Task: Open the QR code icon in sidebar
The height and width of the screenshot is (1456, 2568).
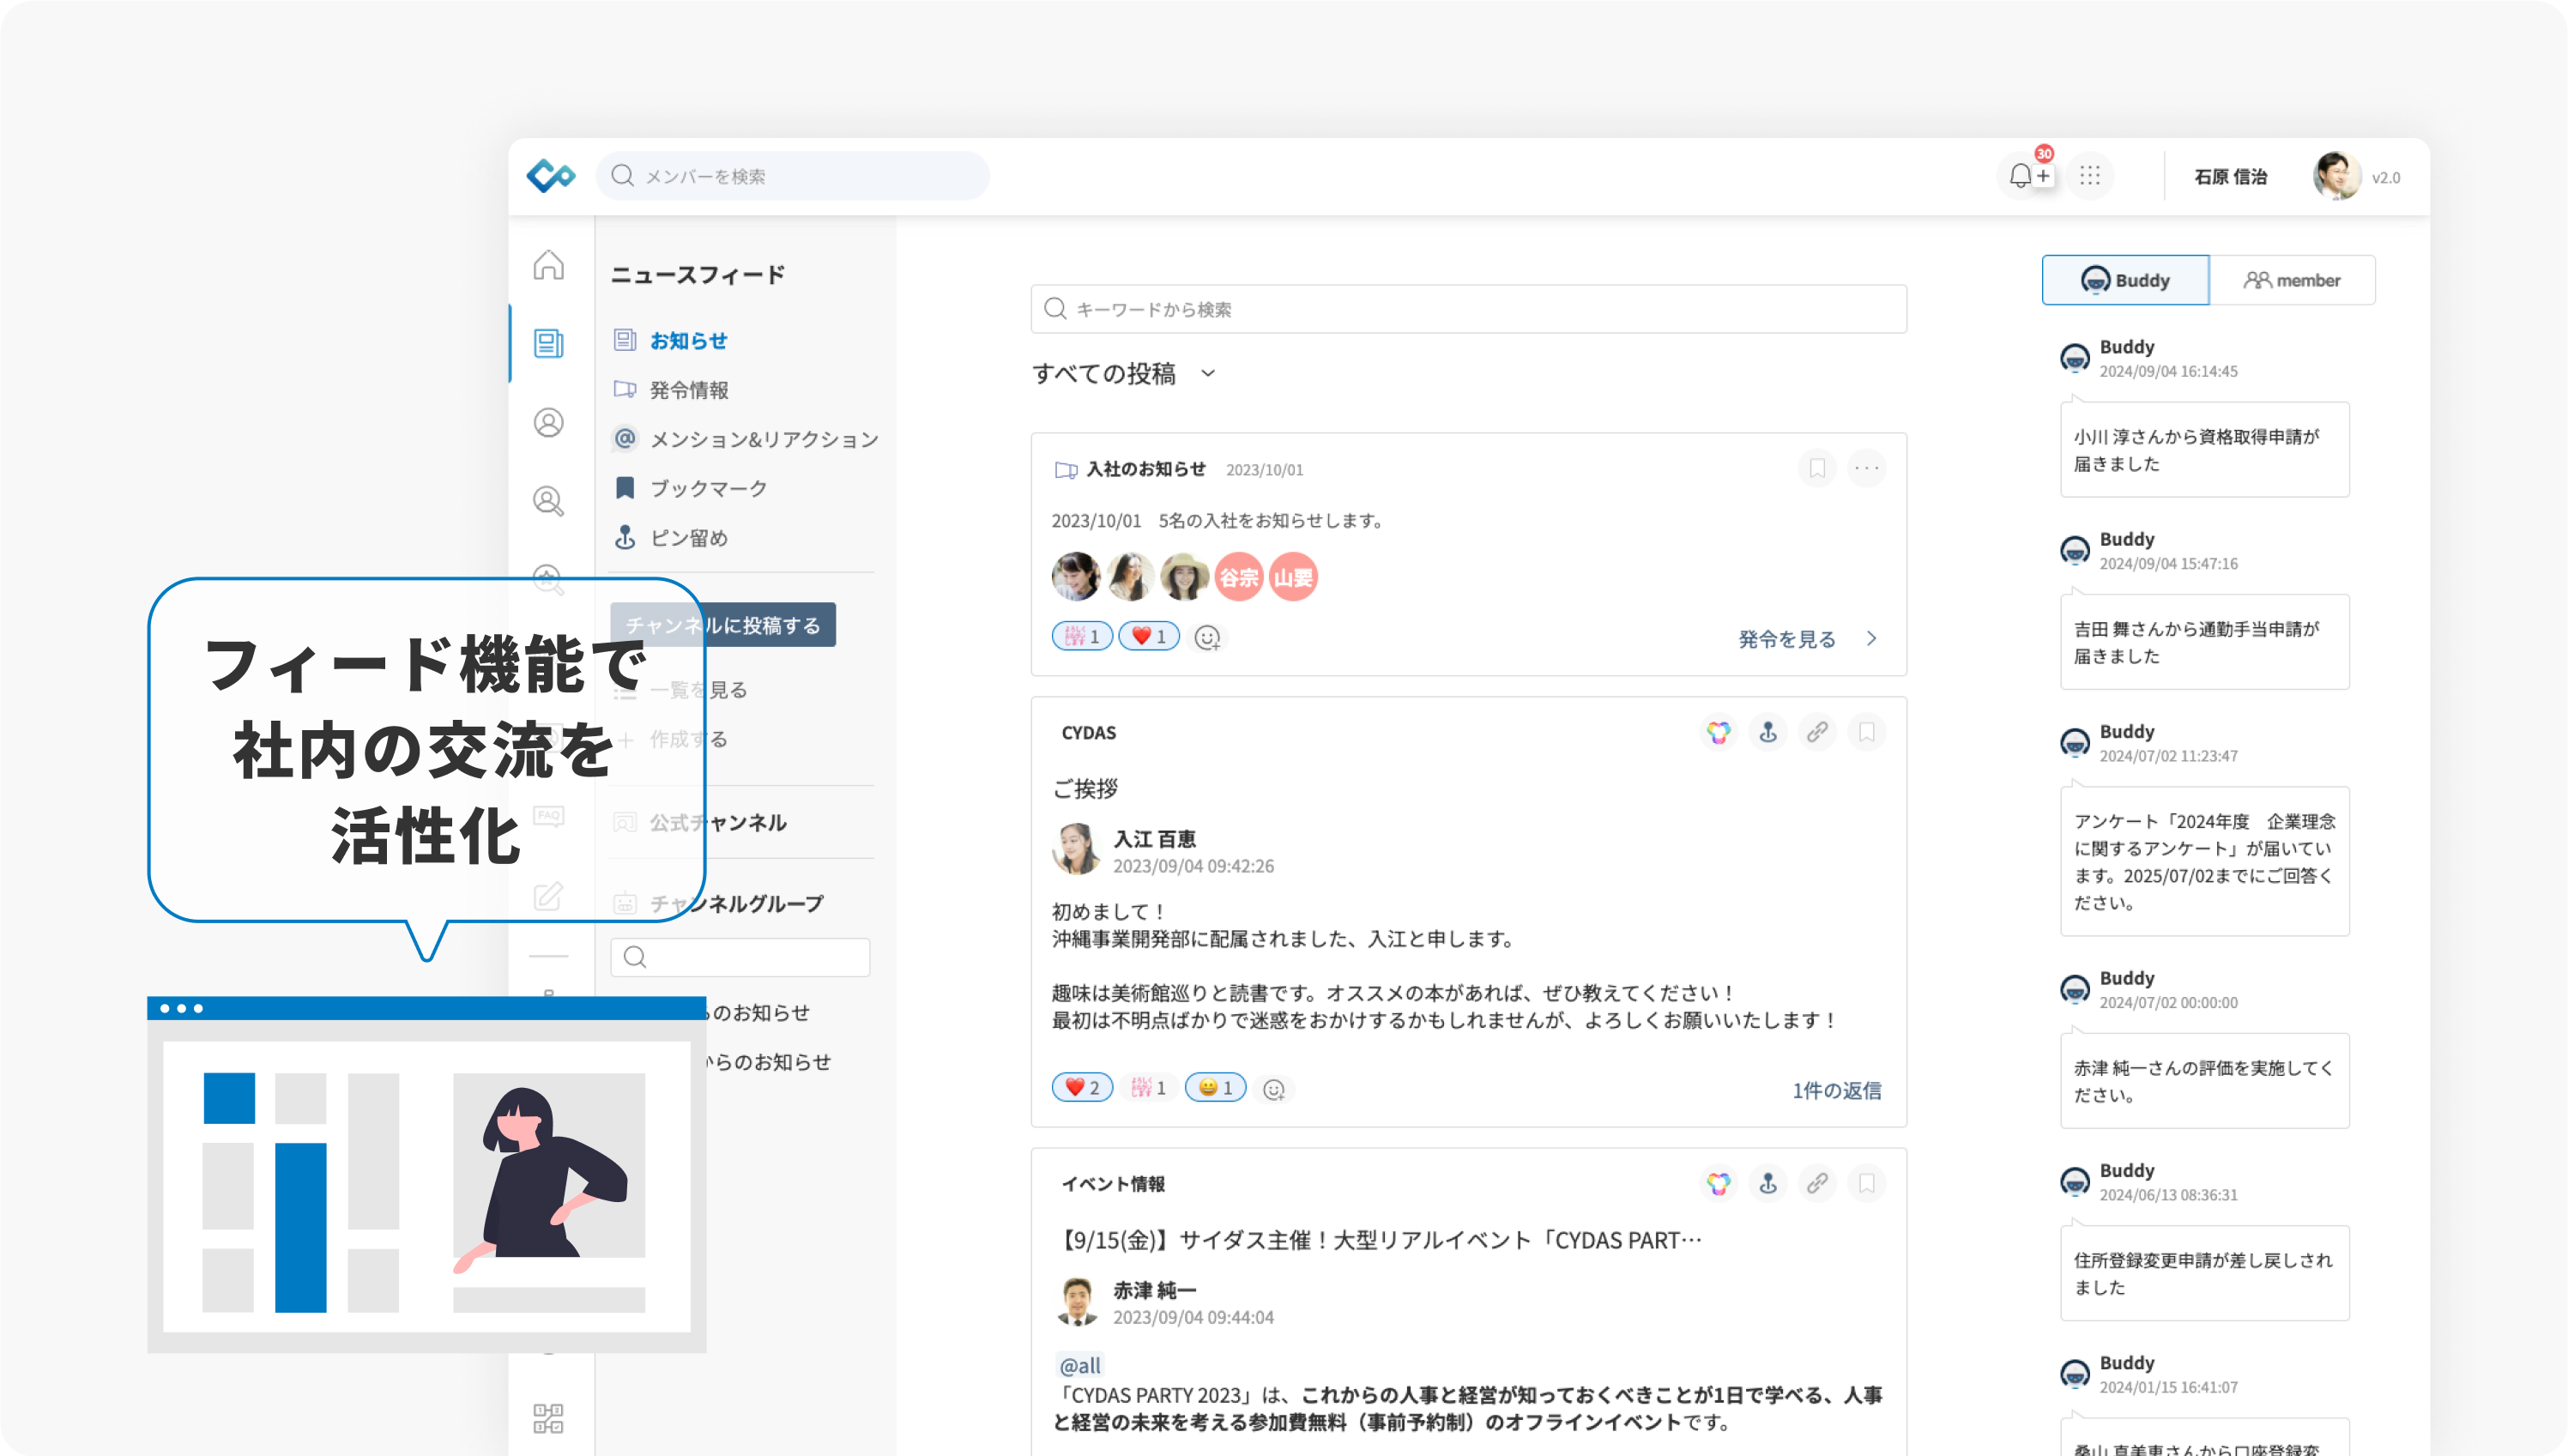Action: [548, 1417]
